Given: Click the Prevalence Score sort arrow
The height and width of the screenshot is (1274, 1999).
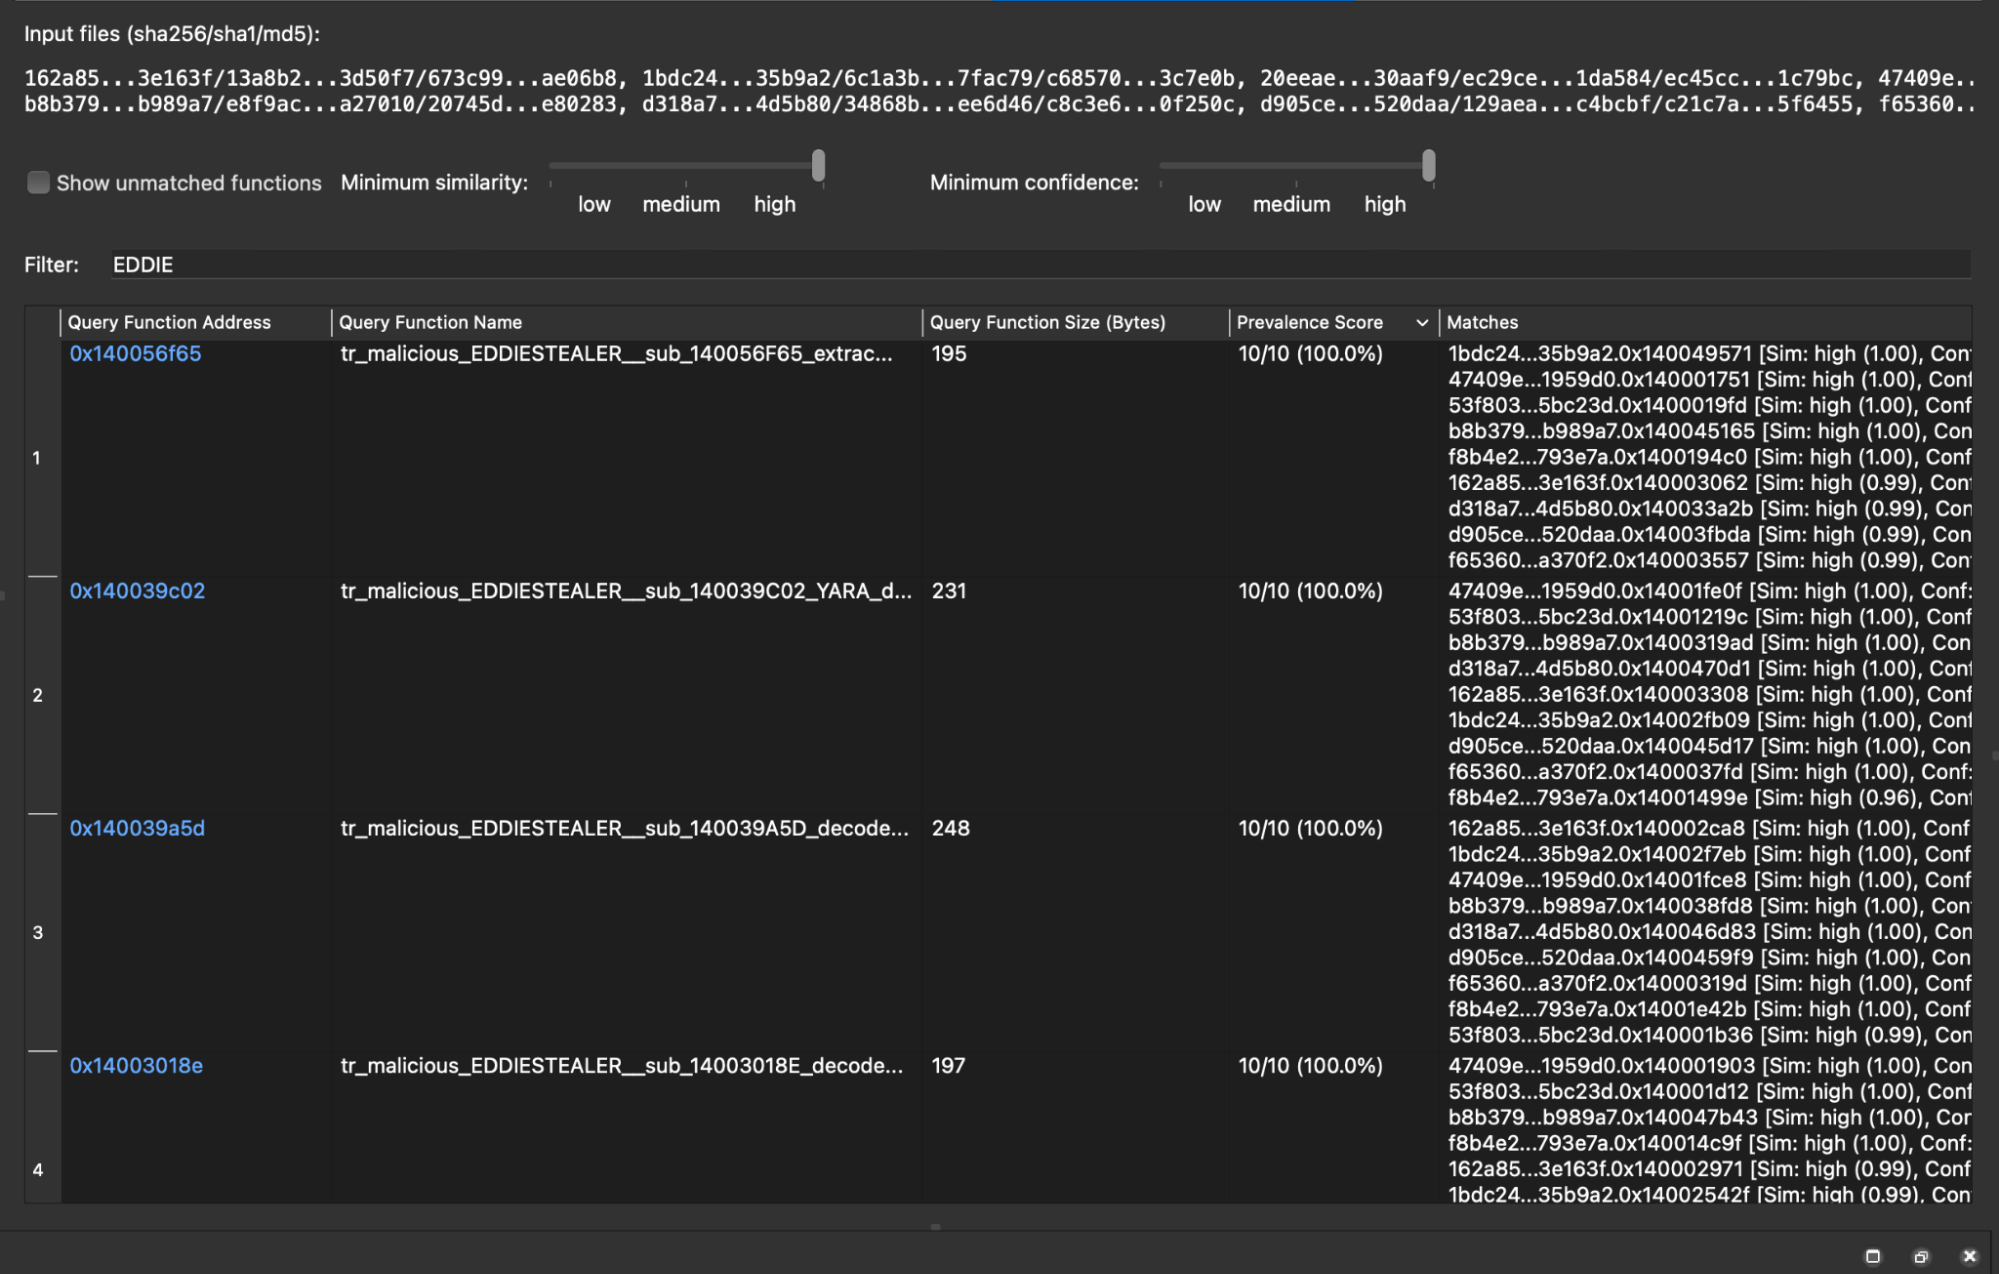Looking at the screenshot, I should tap(1421, 322).
